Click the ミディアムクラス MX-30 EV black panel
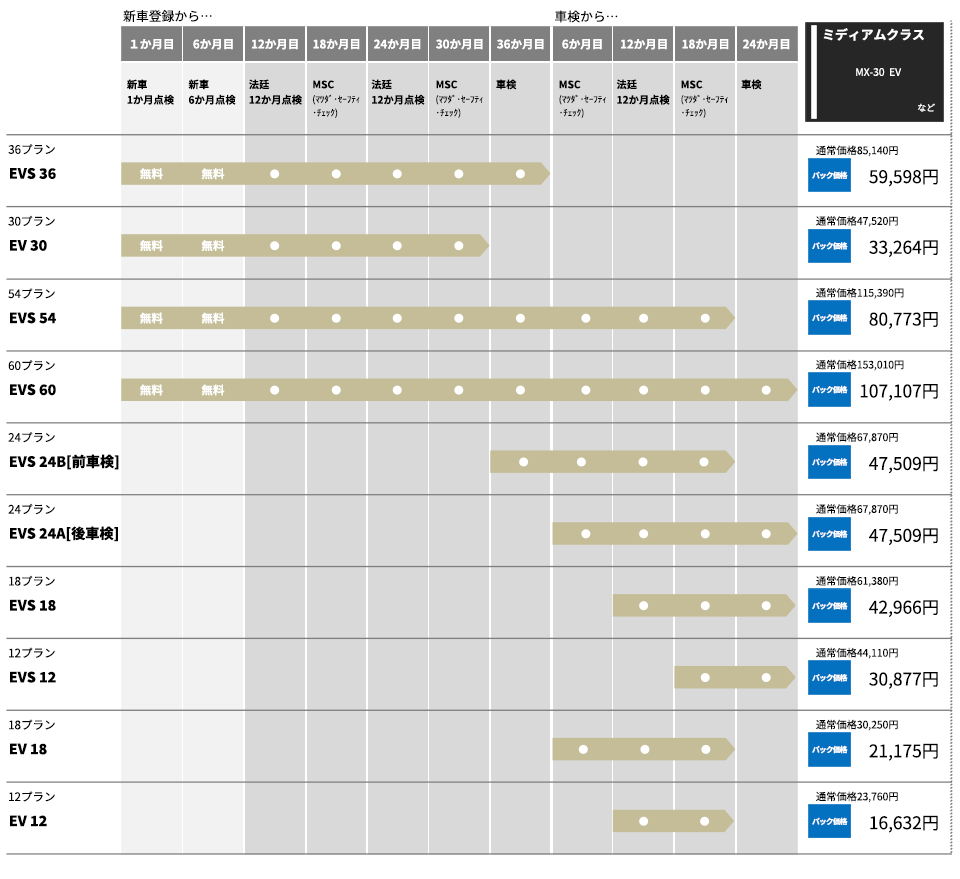 (874, 72)
